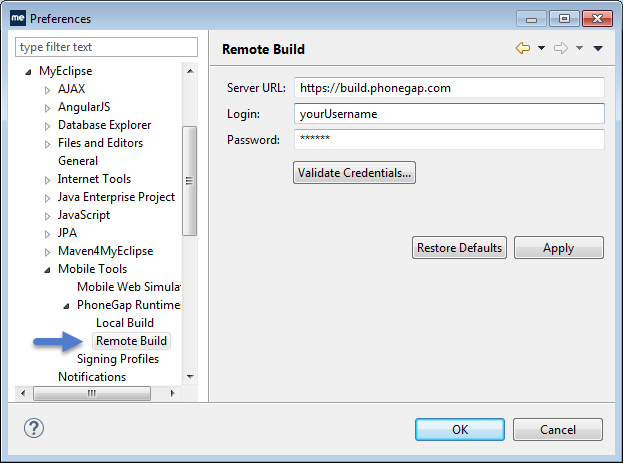Select the General preference item

coord(78,161)
